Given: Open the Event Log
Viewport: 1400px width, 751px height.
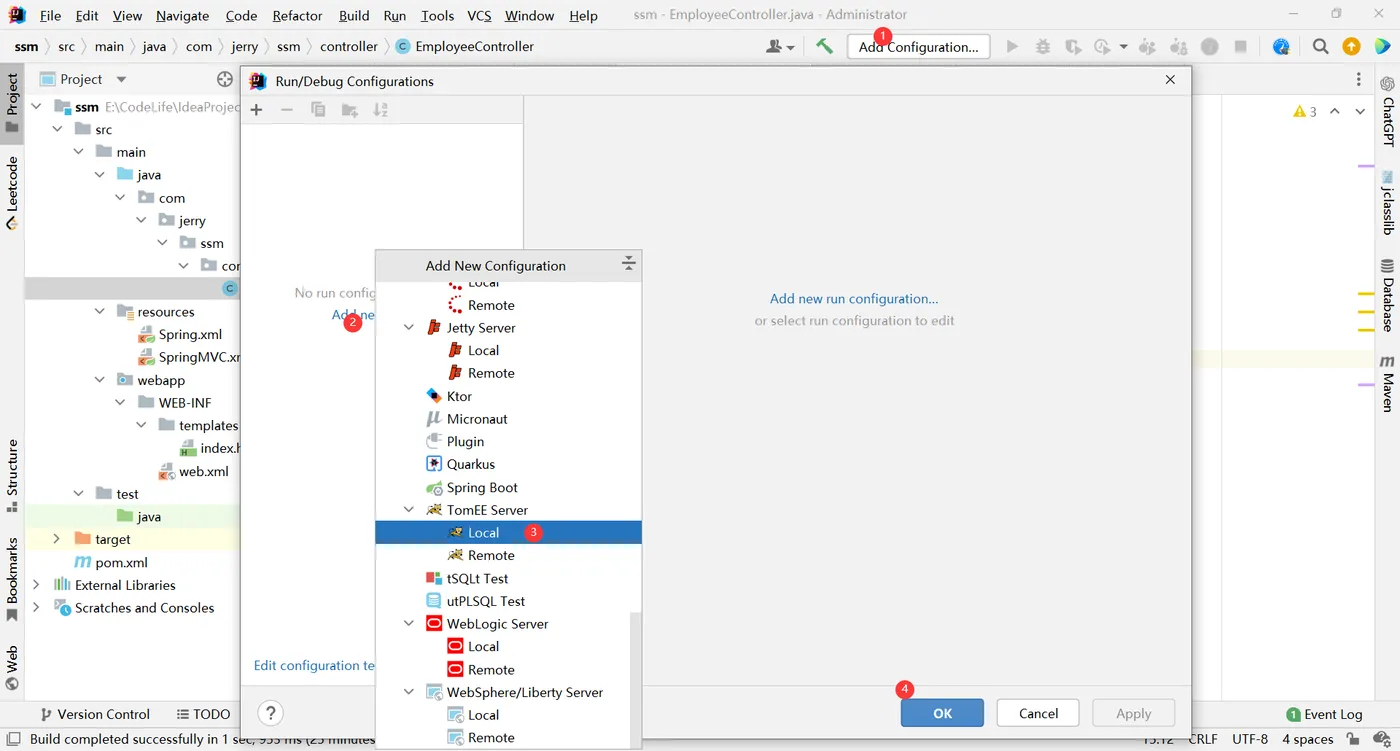Looking at the screenshot, I should 1324,714.
